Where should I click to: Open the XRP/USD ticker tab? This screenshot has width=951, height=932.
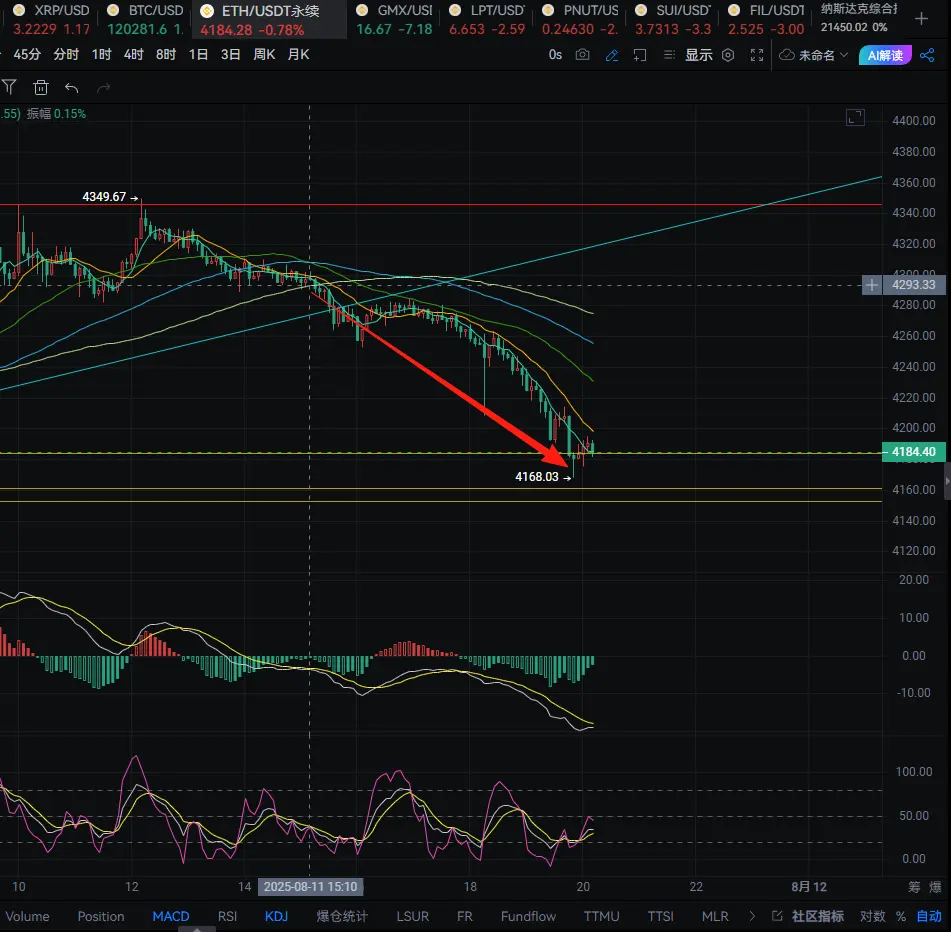click(x=51, y=19)
